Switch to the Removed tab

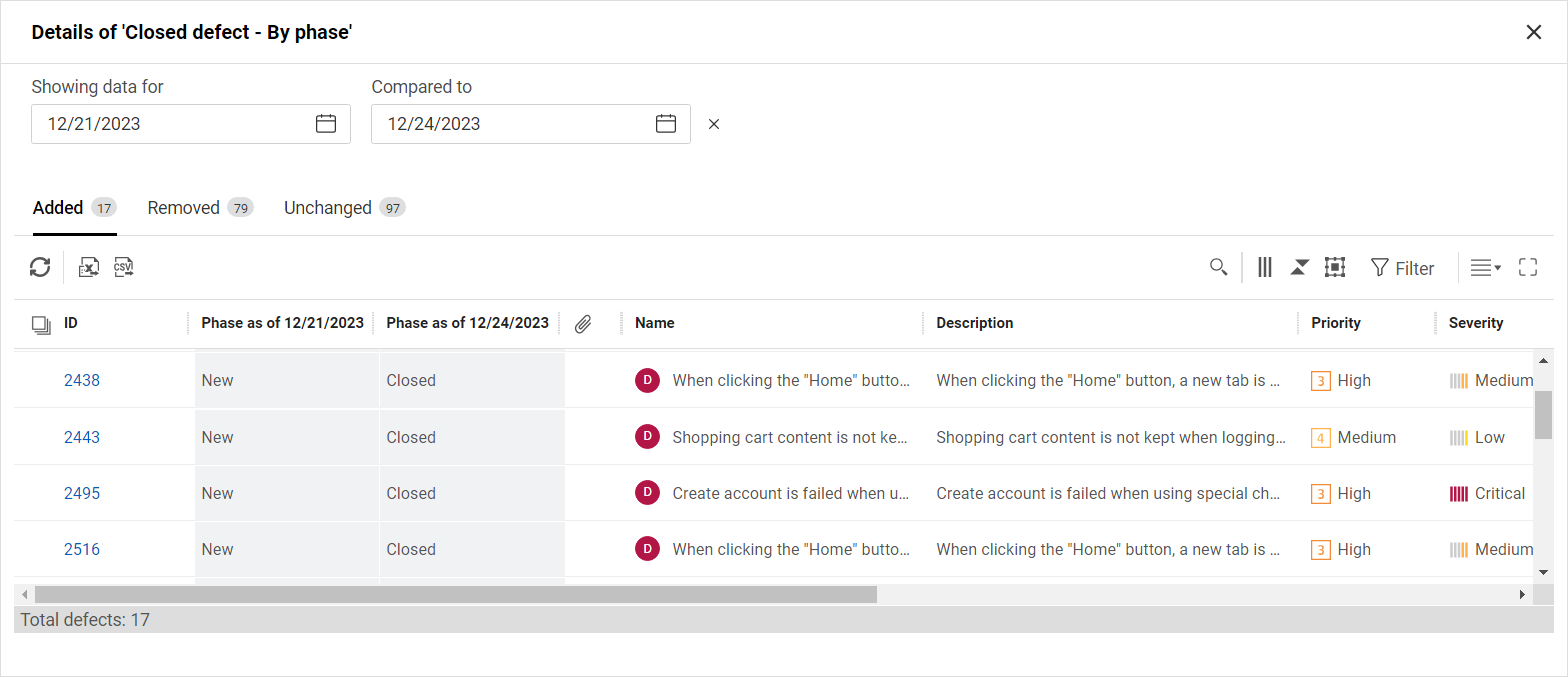click(199, 208)
